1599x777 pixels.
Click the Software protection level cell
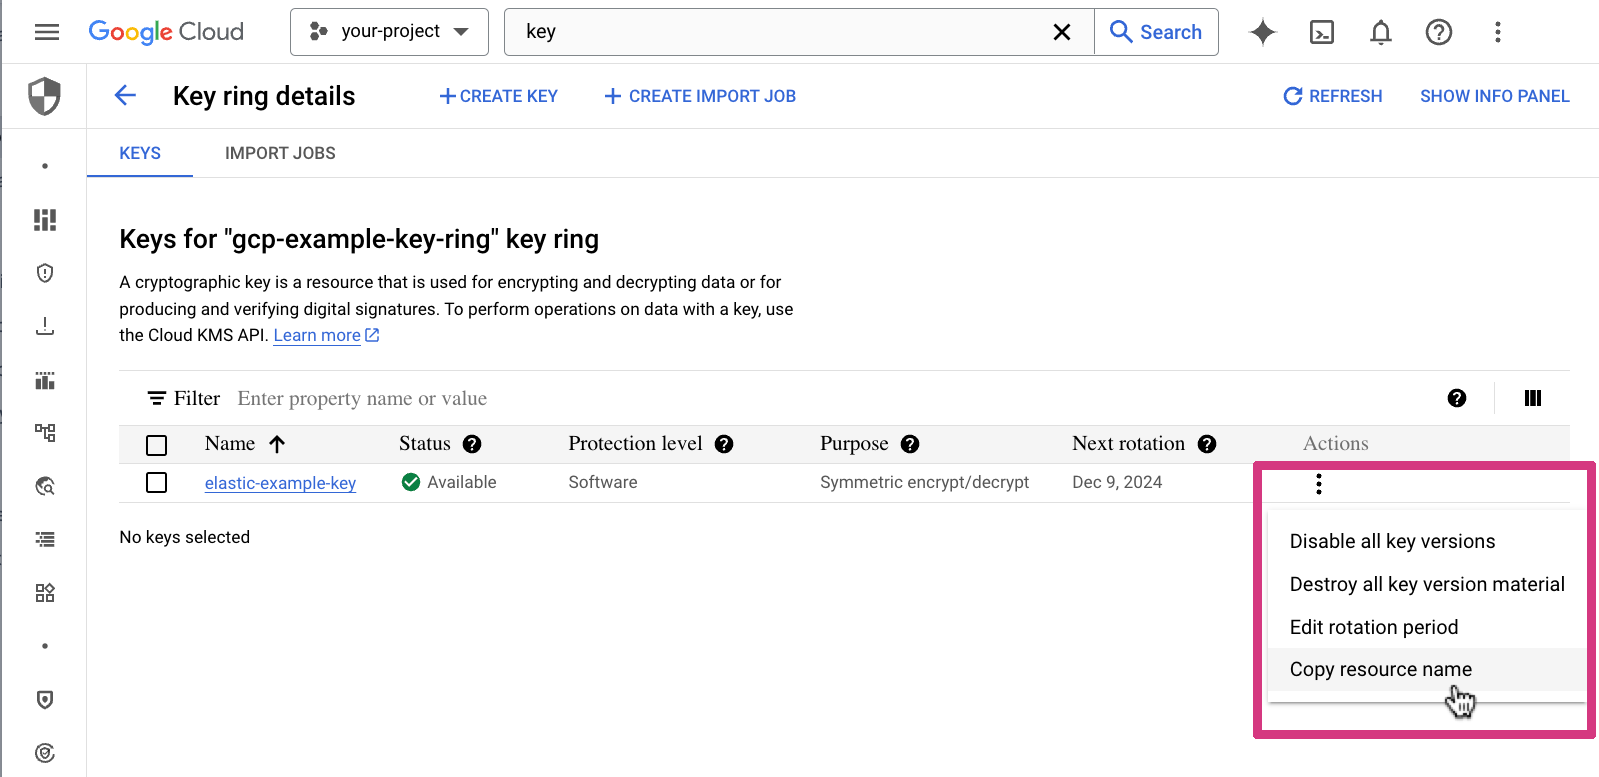(x=603, y=482)
